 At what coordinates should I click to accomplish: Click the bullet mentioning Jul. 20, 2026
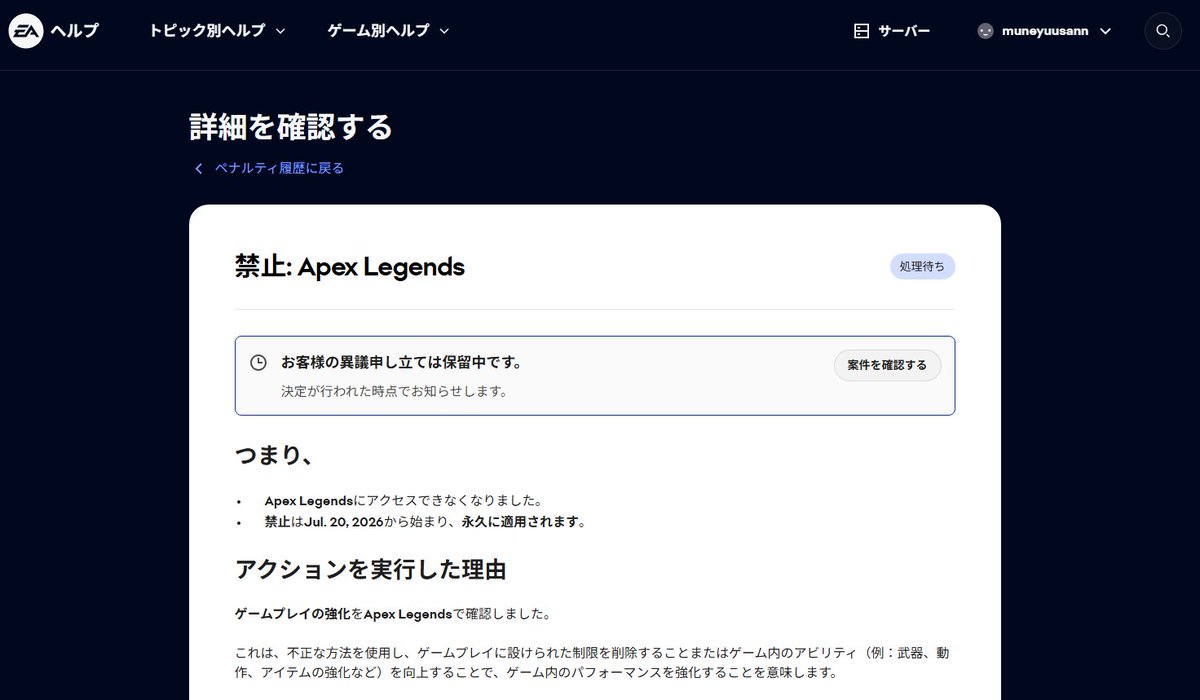click(x=425, y=522)
